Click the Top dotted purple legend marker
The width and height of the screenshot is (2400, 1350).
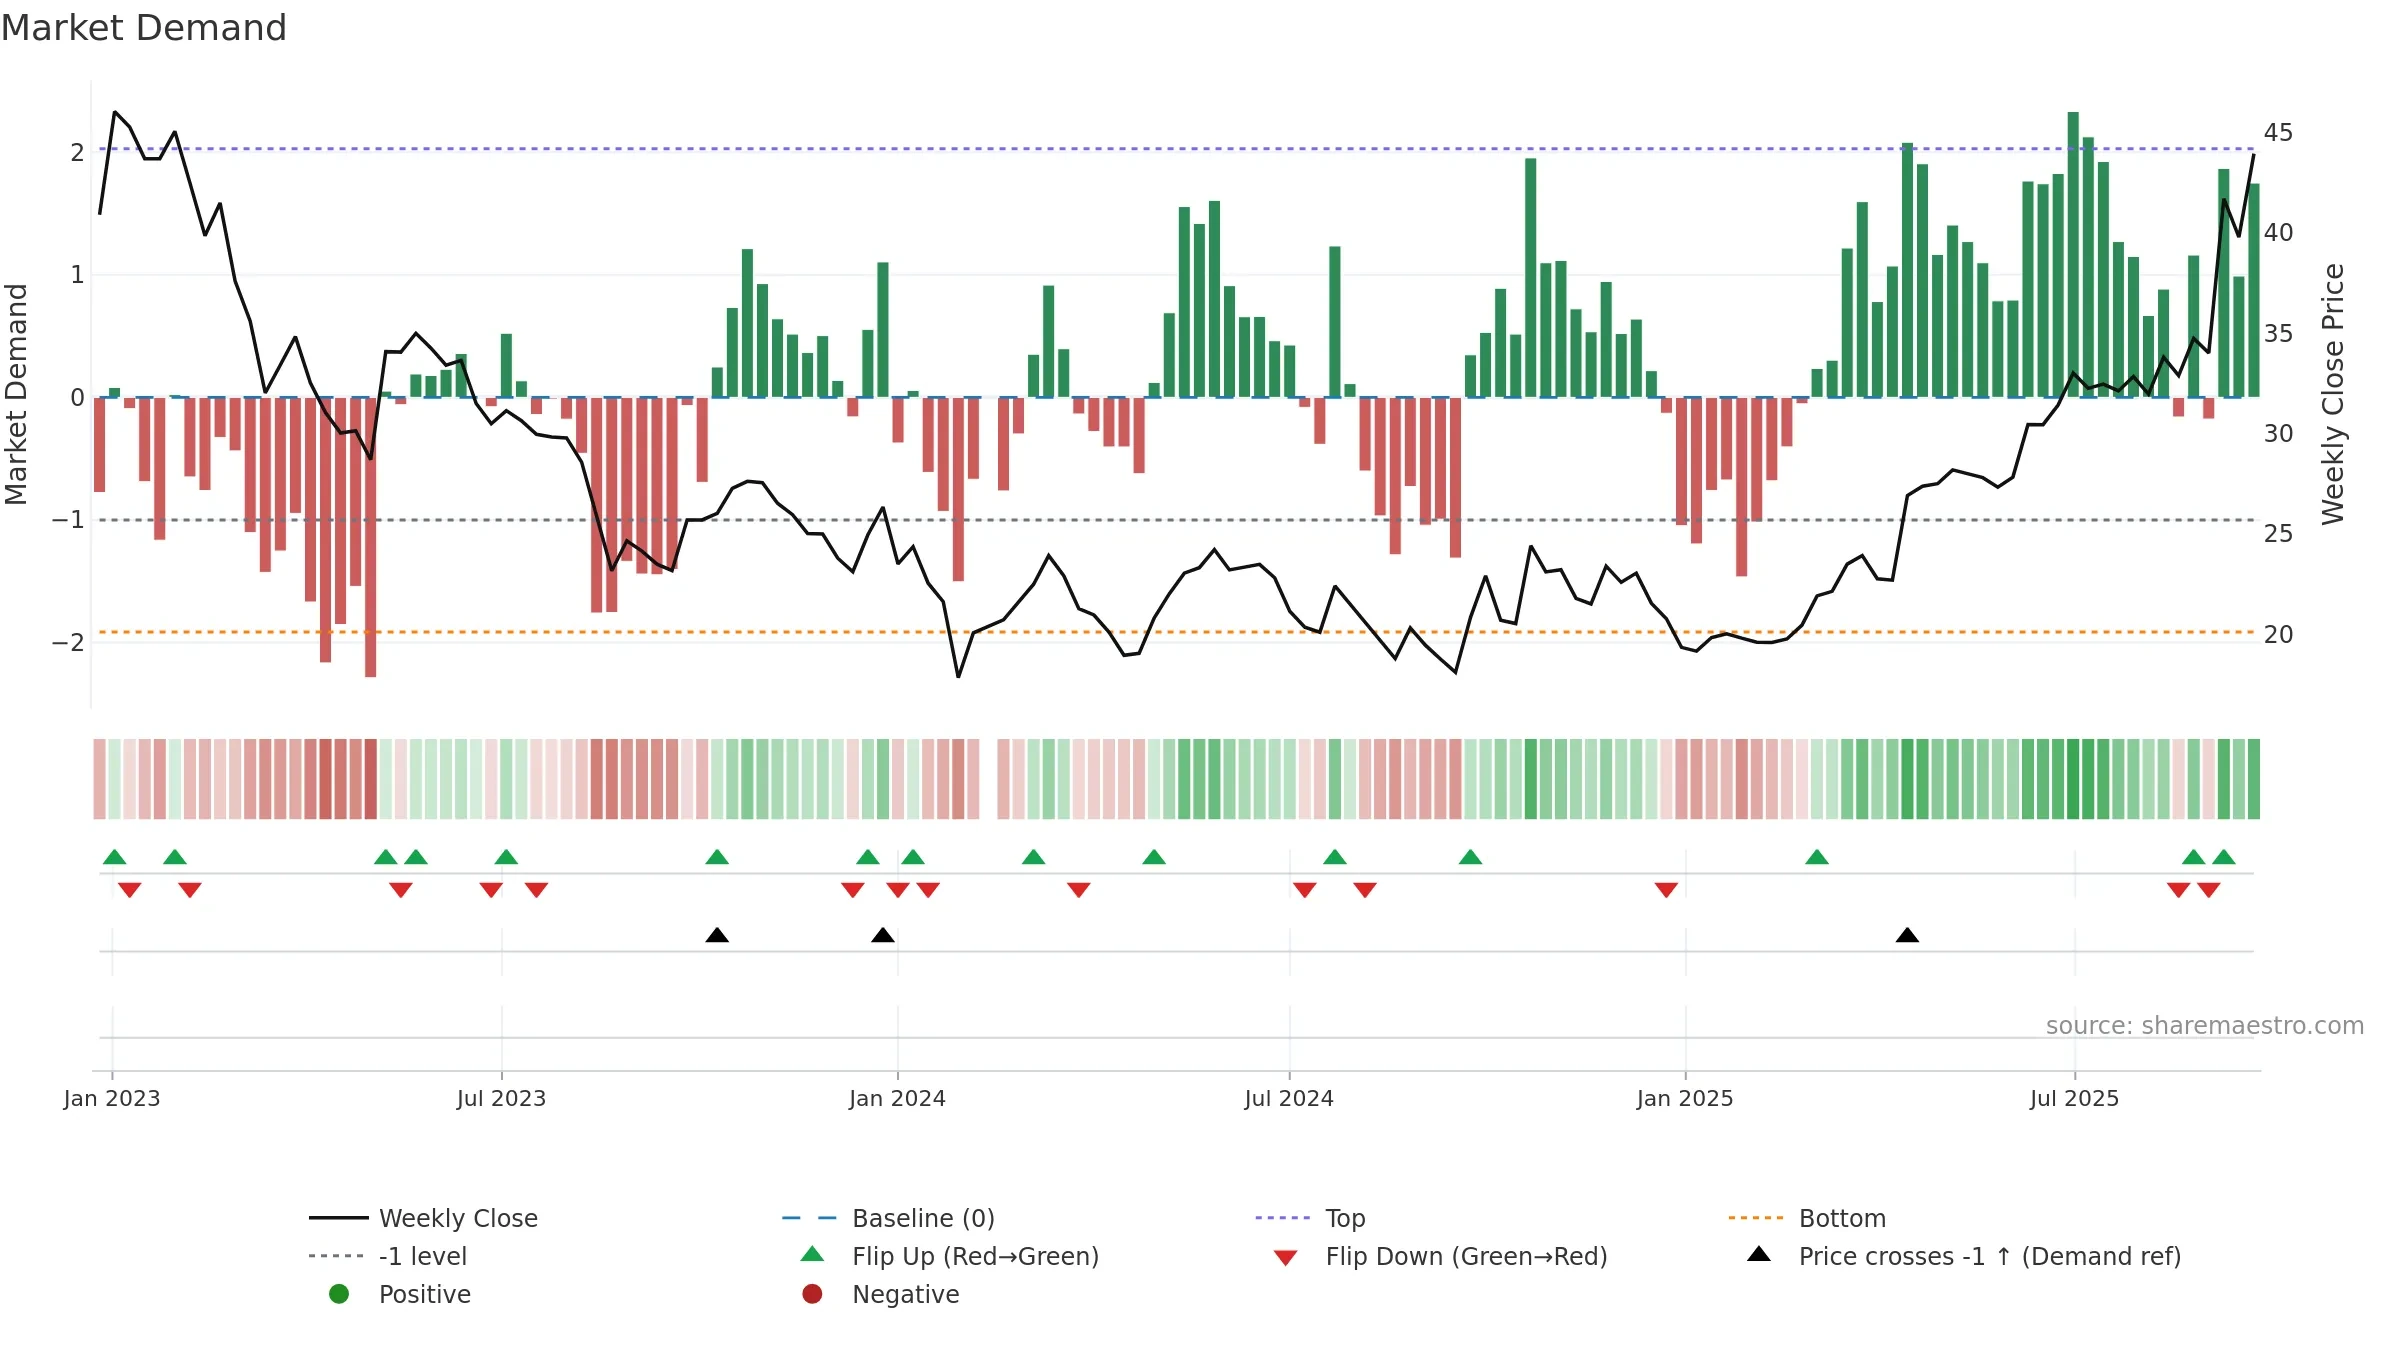[x=1283, y=1218]
